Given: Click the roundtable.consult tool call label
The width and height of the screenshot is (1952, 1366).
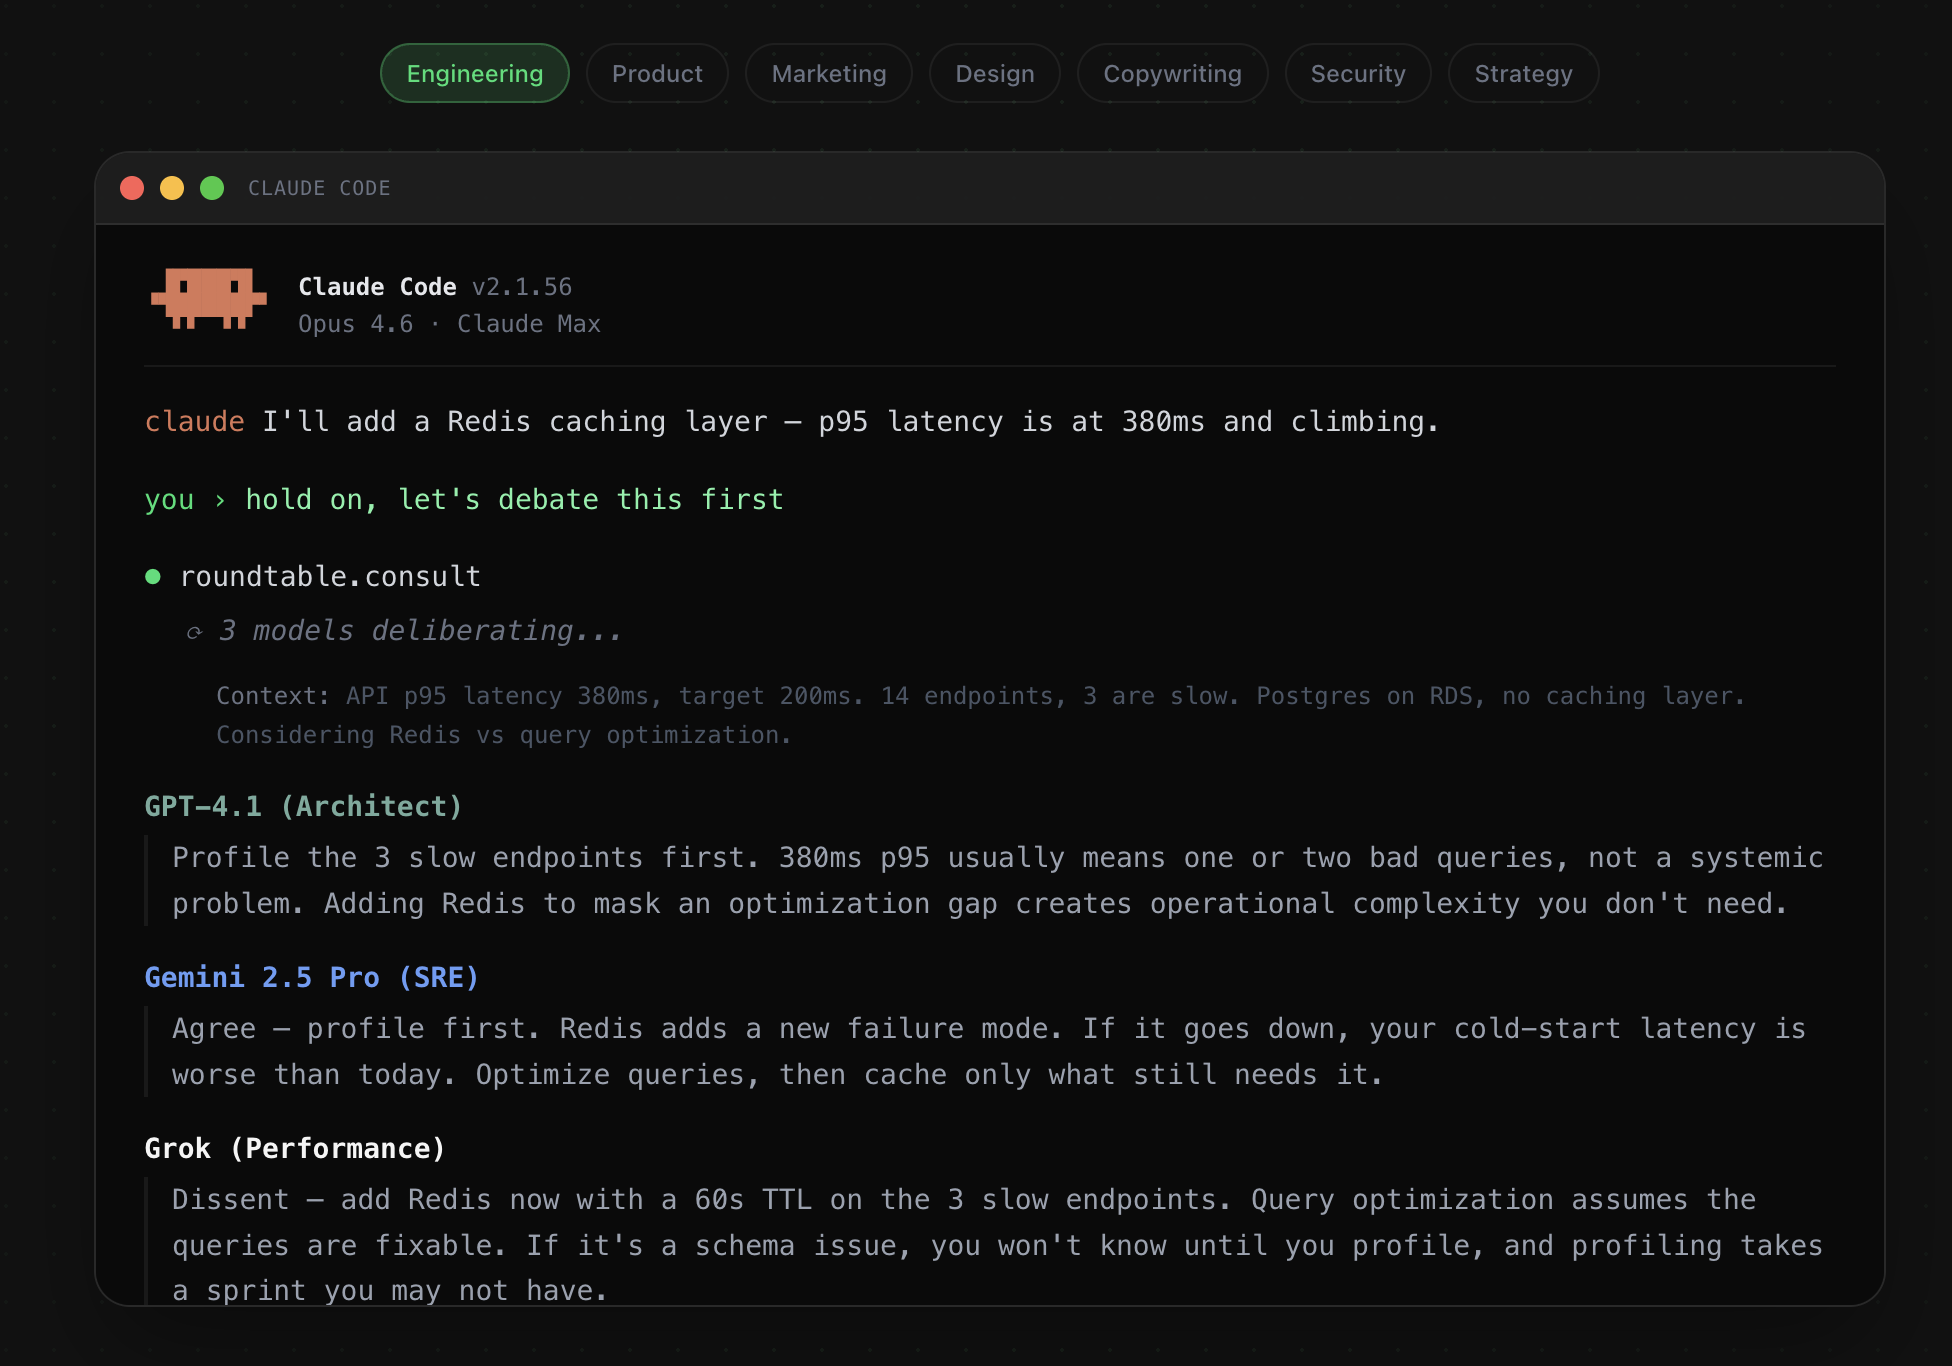Looking at the screenshot, I should 330,576.
